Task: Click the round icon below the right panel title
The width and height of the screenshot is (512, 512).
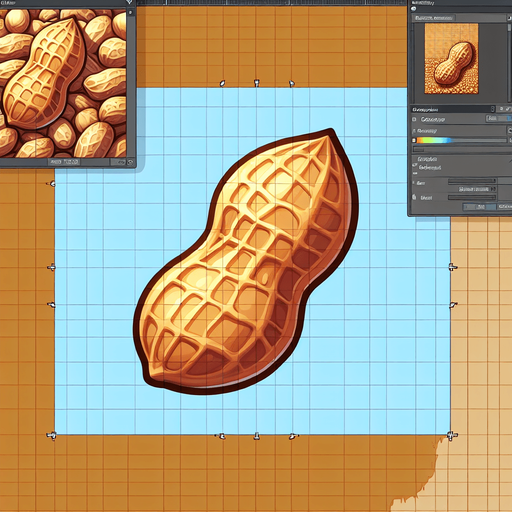Action: coord(414,9)
